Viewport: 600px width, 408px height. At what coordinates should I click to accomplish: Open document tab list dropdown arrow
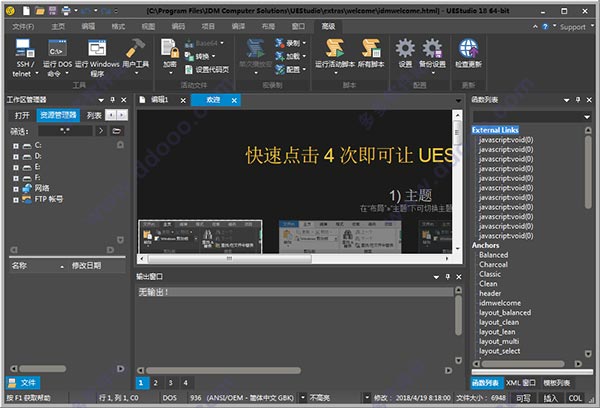tap(458, 101)
